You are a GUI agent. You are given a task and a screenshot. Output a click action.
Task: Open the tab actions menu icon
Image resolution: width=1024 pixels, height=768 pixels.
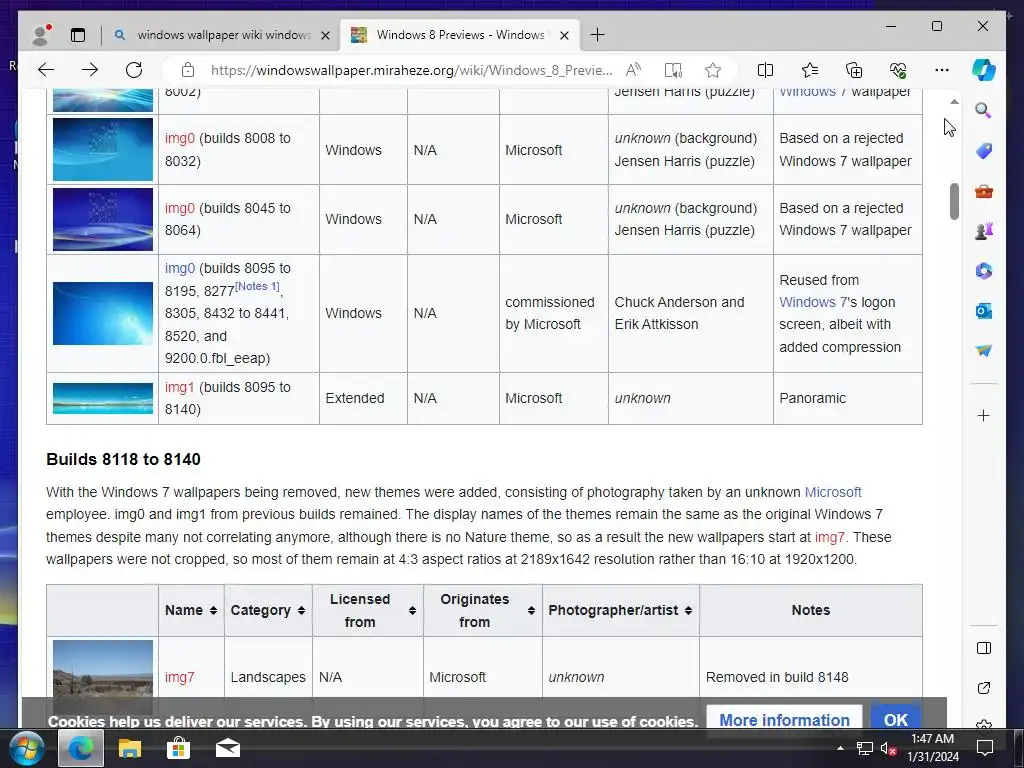click(78, 35)
